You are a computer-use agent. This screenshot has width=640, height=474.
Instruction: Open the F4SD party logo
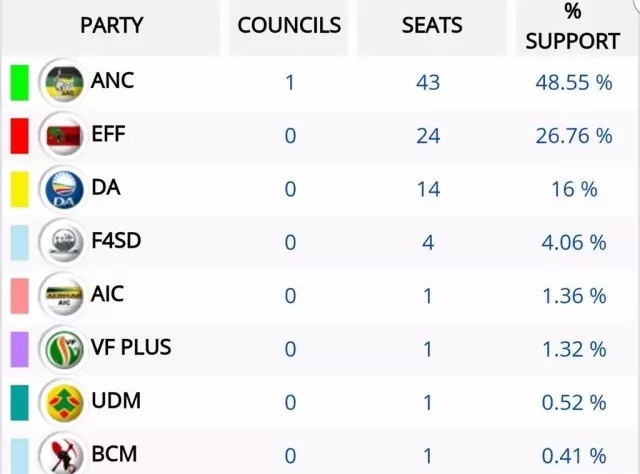(63, 243)
